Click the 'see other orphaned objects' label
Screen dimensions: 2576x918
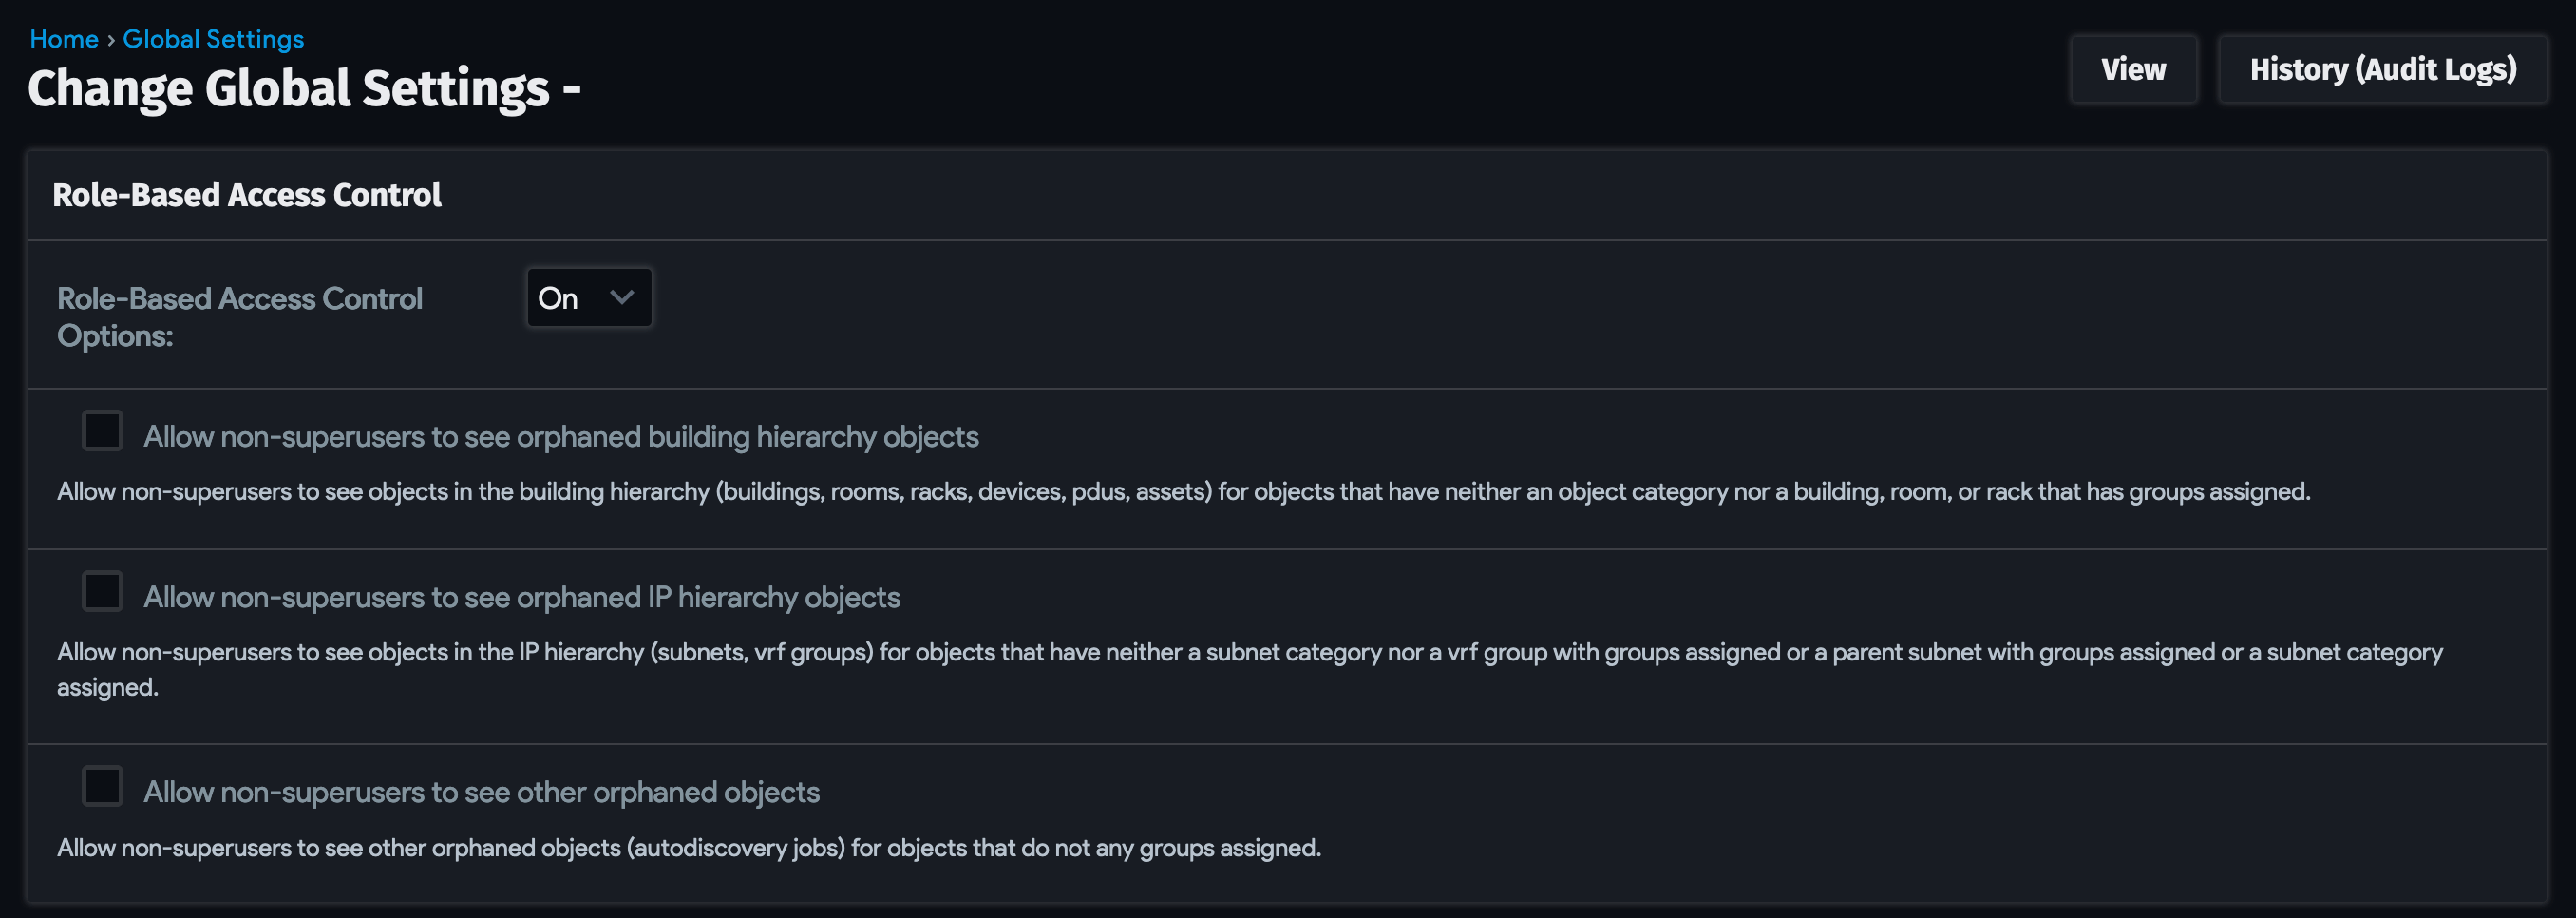(x=481, y=792)
